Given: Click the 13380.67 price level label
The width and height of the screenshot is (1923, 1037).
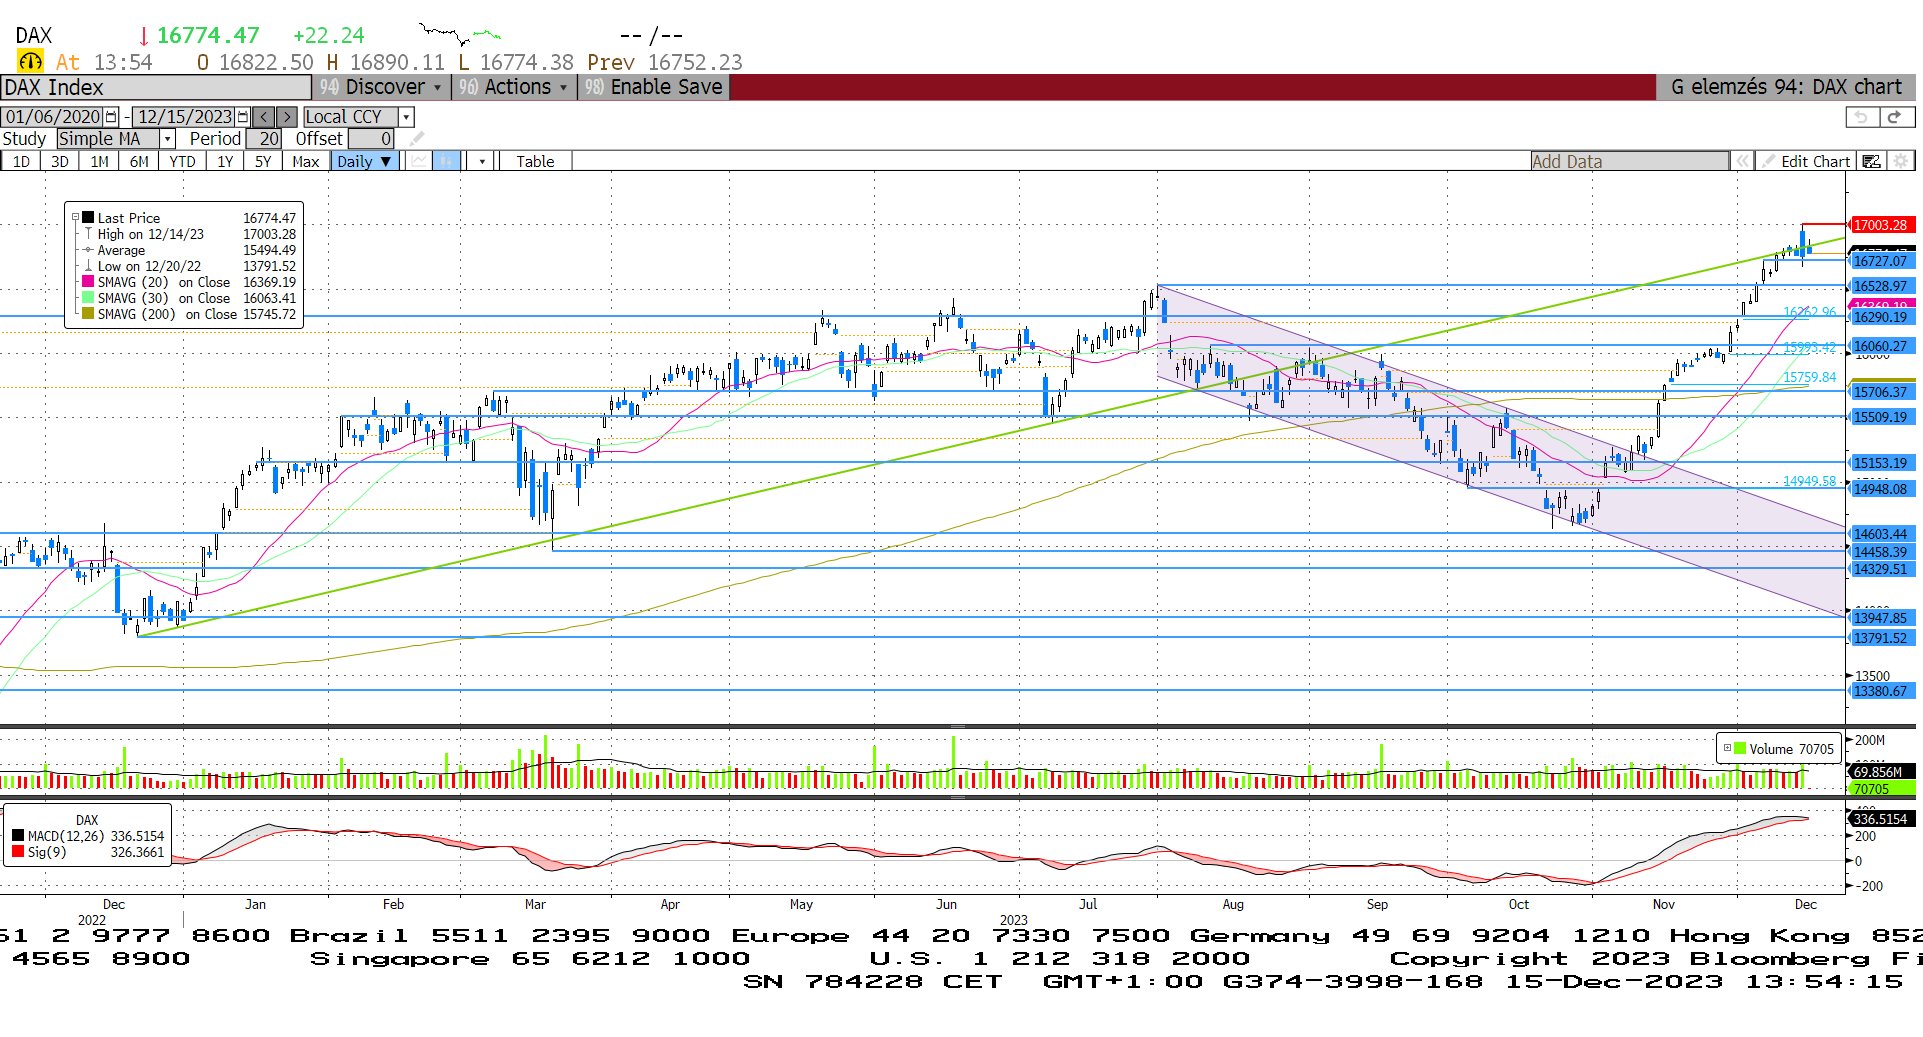Looking at the screenshot, I should click(1880, 691).
